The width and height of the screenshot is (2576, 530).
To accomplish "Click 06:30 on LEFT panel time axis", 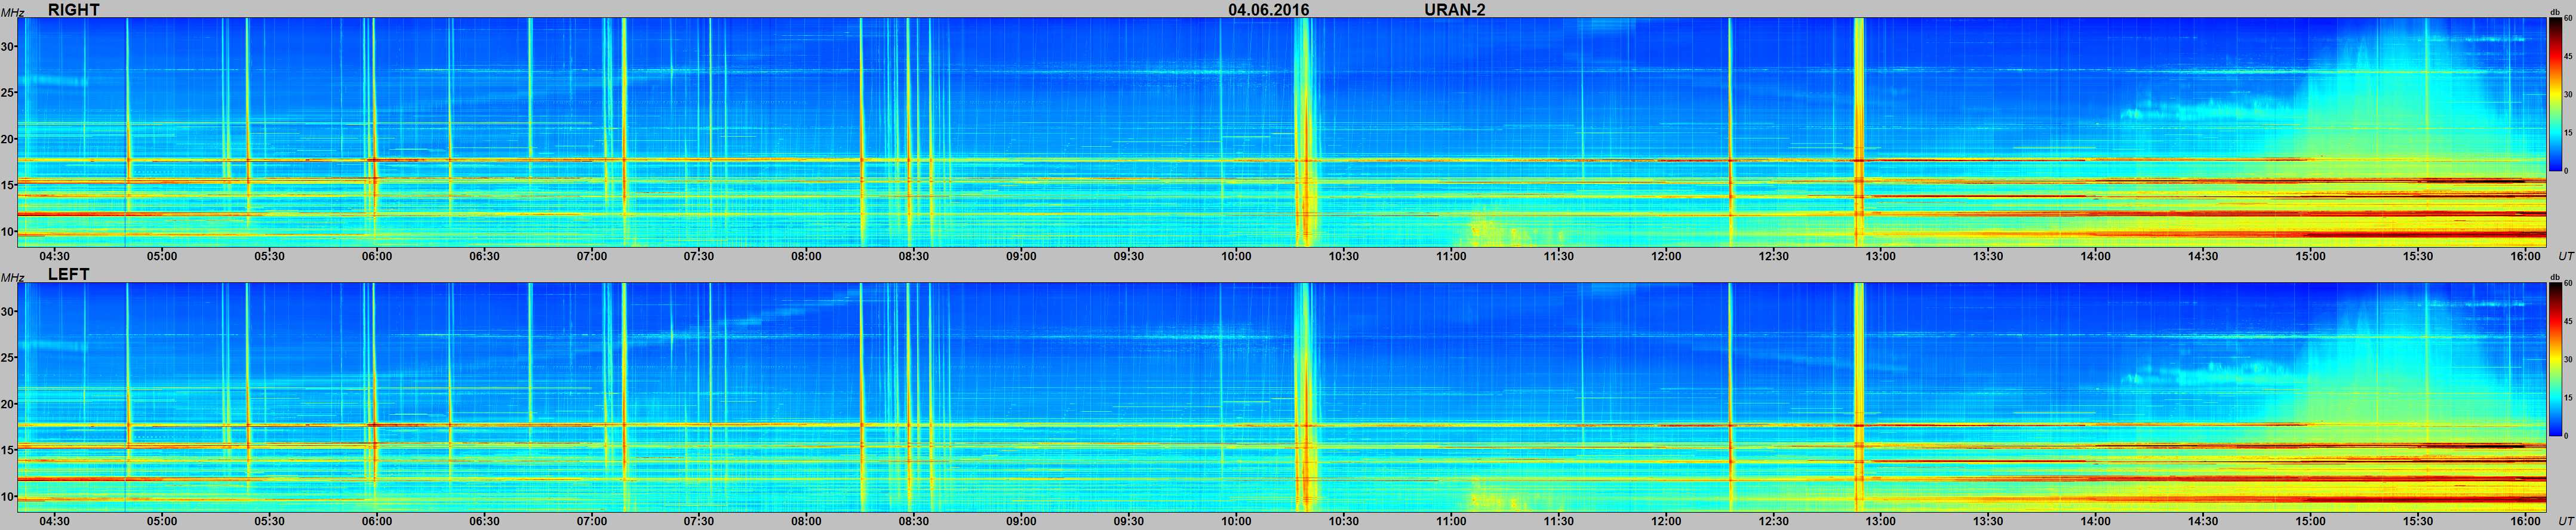I will (484, 521).
